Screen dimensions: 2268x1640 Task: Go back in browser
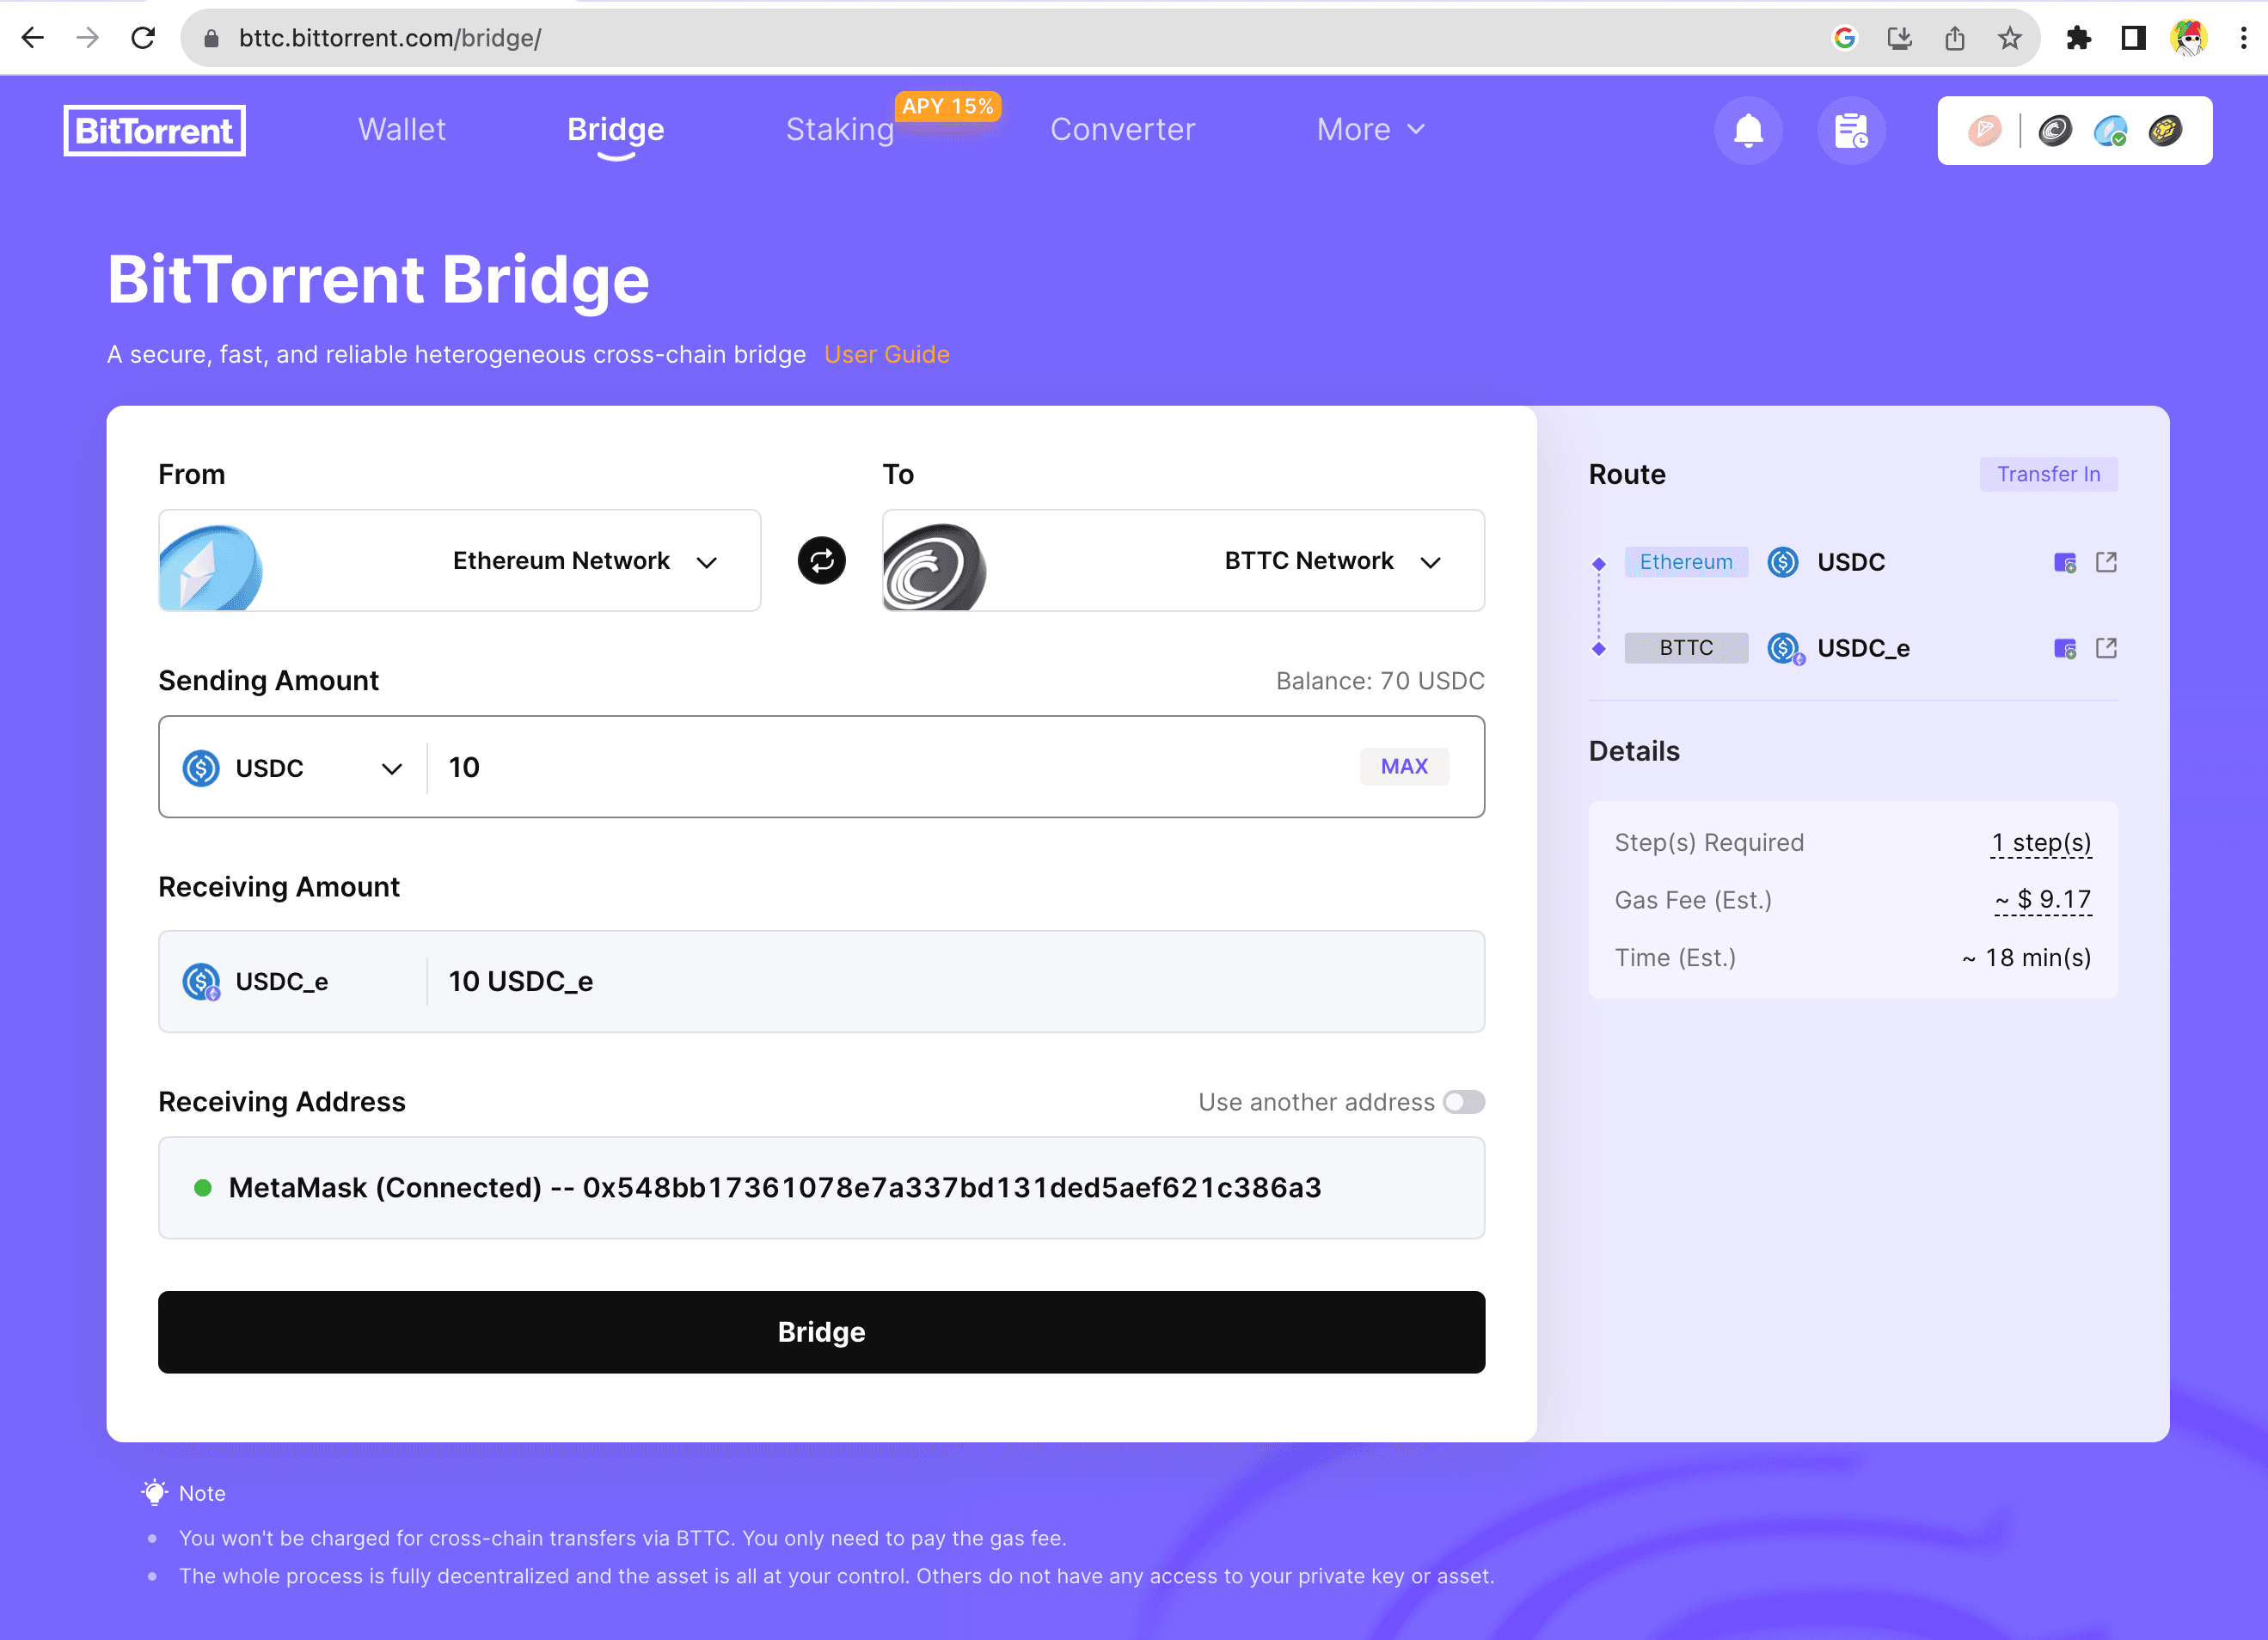coord(33,38)
